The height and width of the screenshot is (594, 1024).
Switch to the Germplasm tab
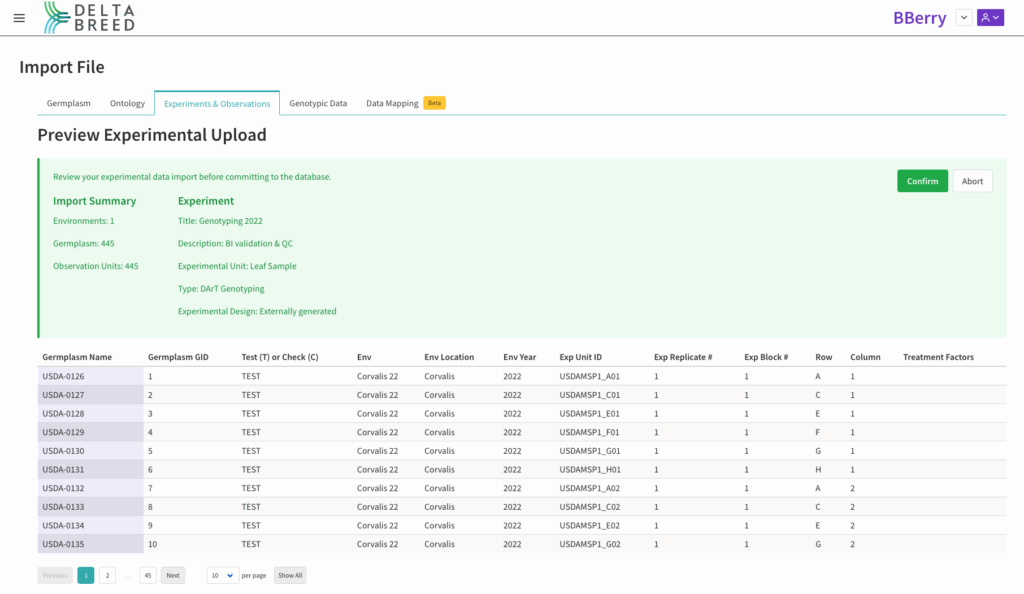[x=69, y=103]
